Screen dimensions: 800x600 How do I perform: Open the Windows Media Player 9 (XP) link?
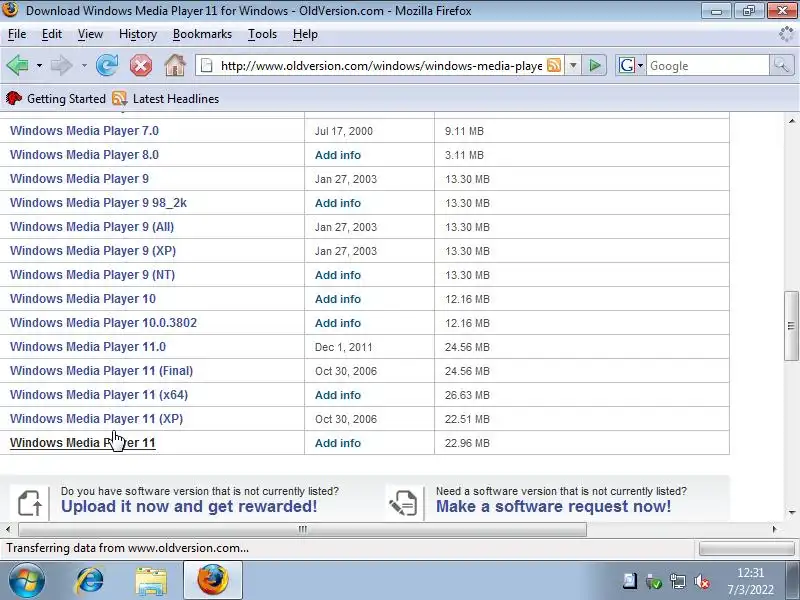[93, 251]
